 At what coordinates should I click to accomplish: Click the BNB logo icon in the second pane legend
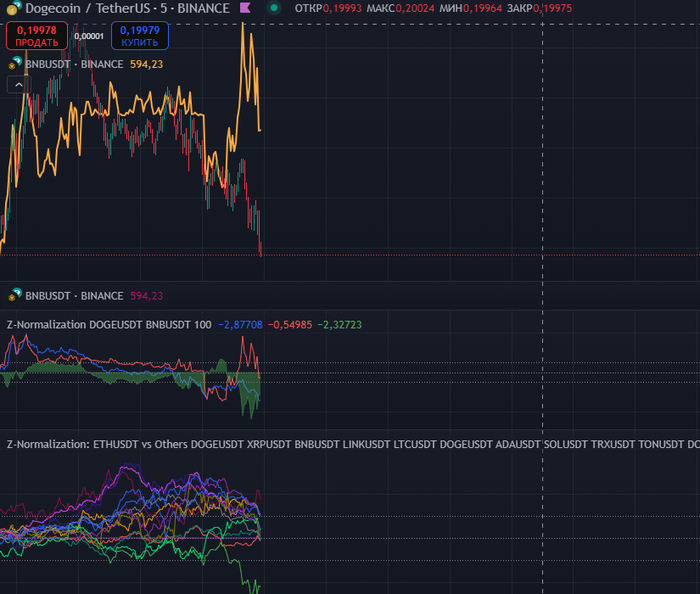[x=15, y=295]
